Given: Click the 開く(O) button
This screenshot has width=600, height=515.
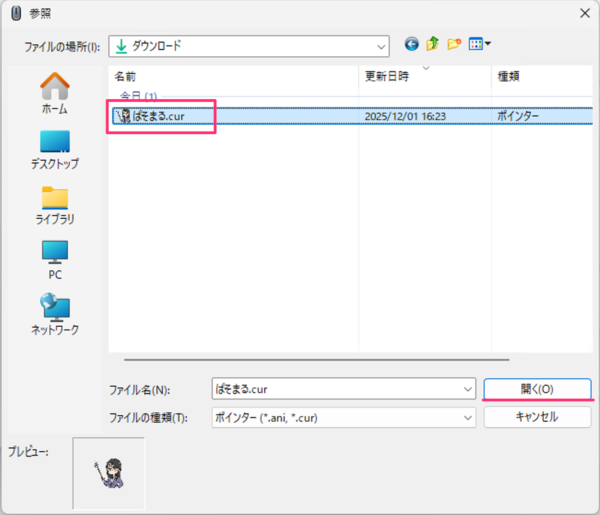Looking at the screenshot, I should (537, 388).
